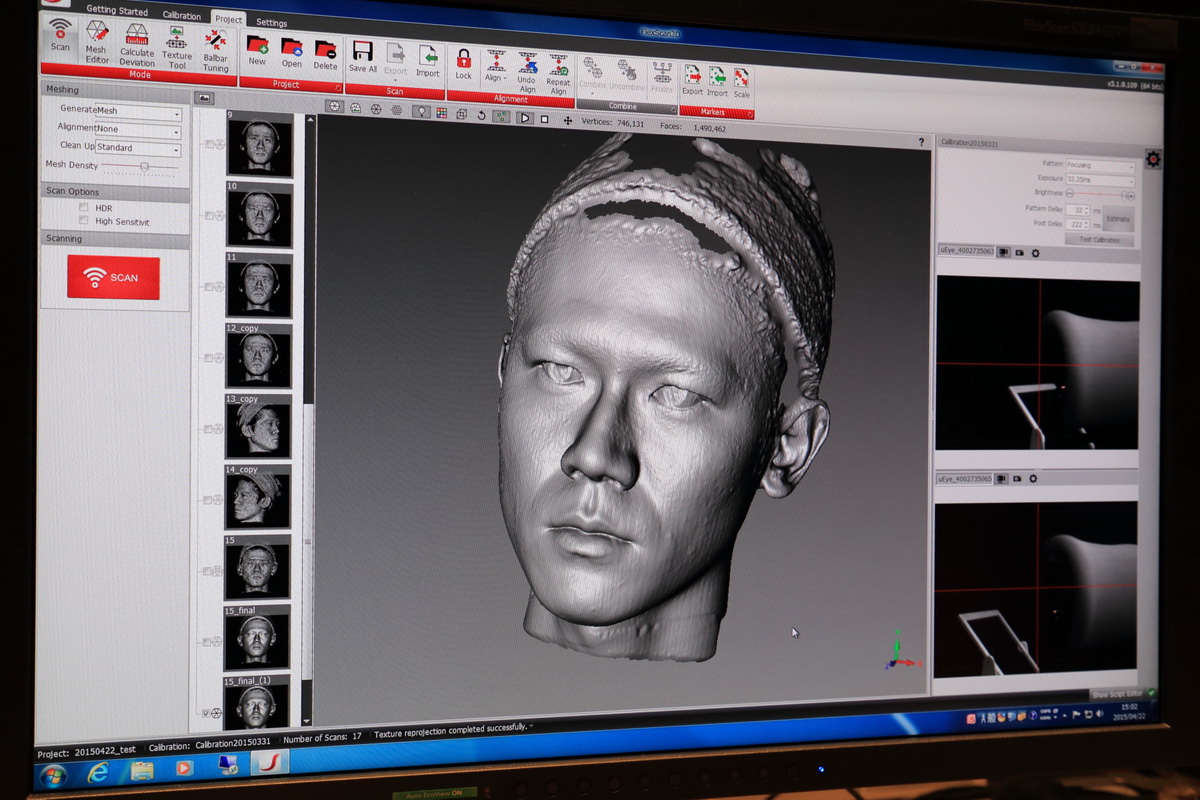Enable the HDR scan option
The height and width of the screenshot is (800, 1200).
[x=84, y=207]
